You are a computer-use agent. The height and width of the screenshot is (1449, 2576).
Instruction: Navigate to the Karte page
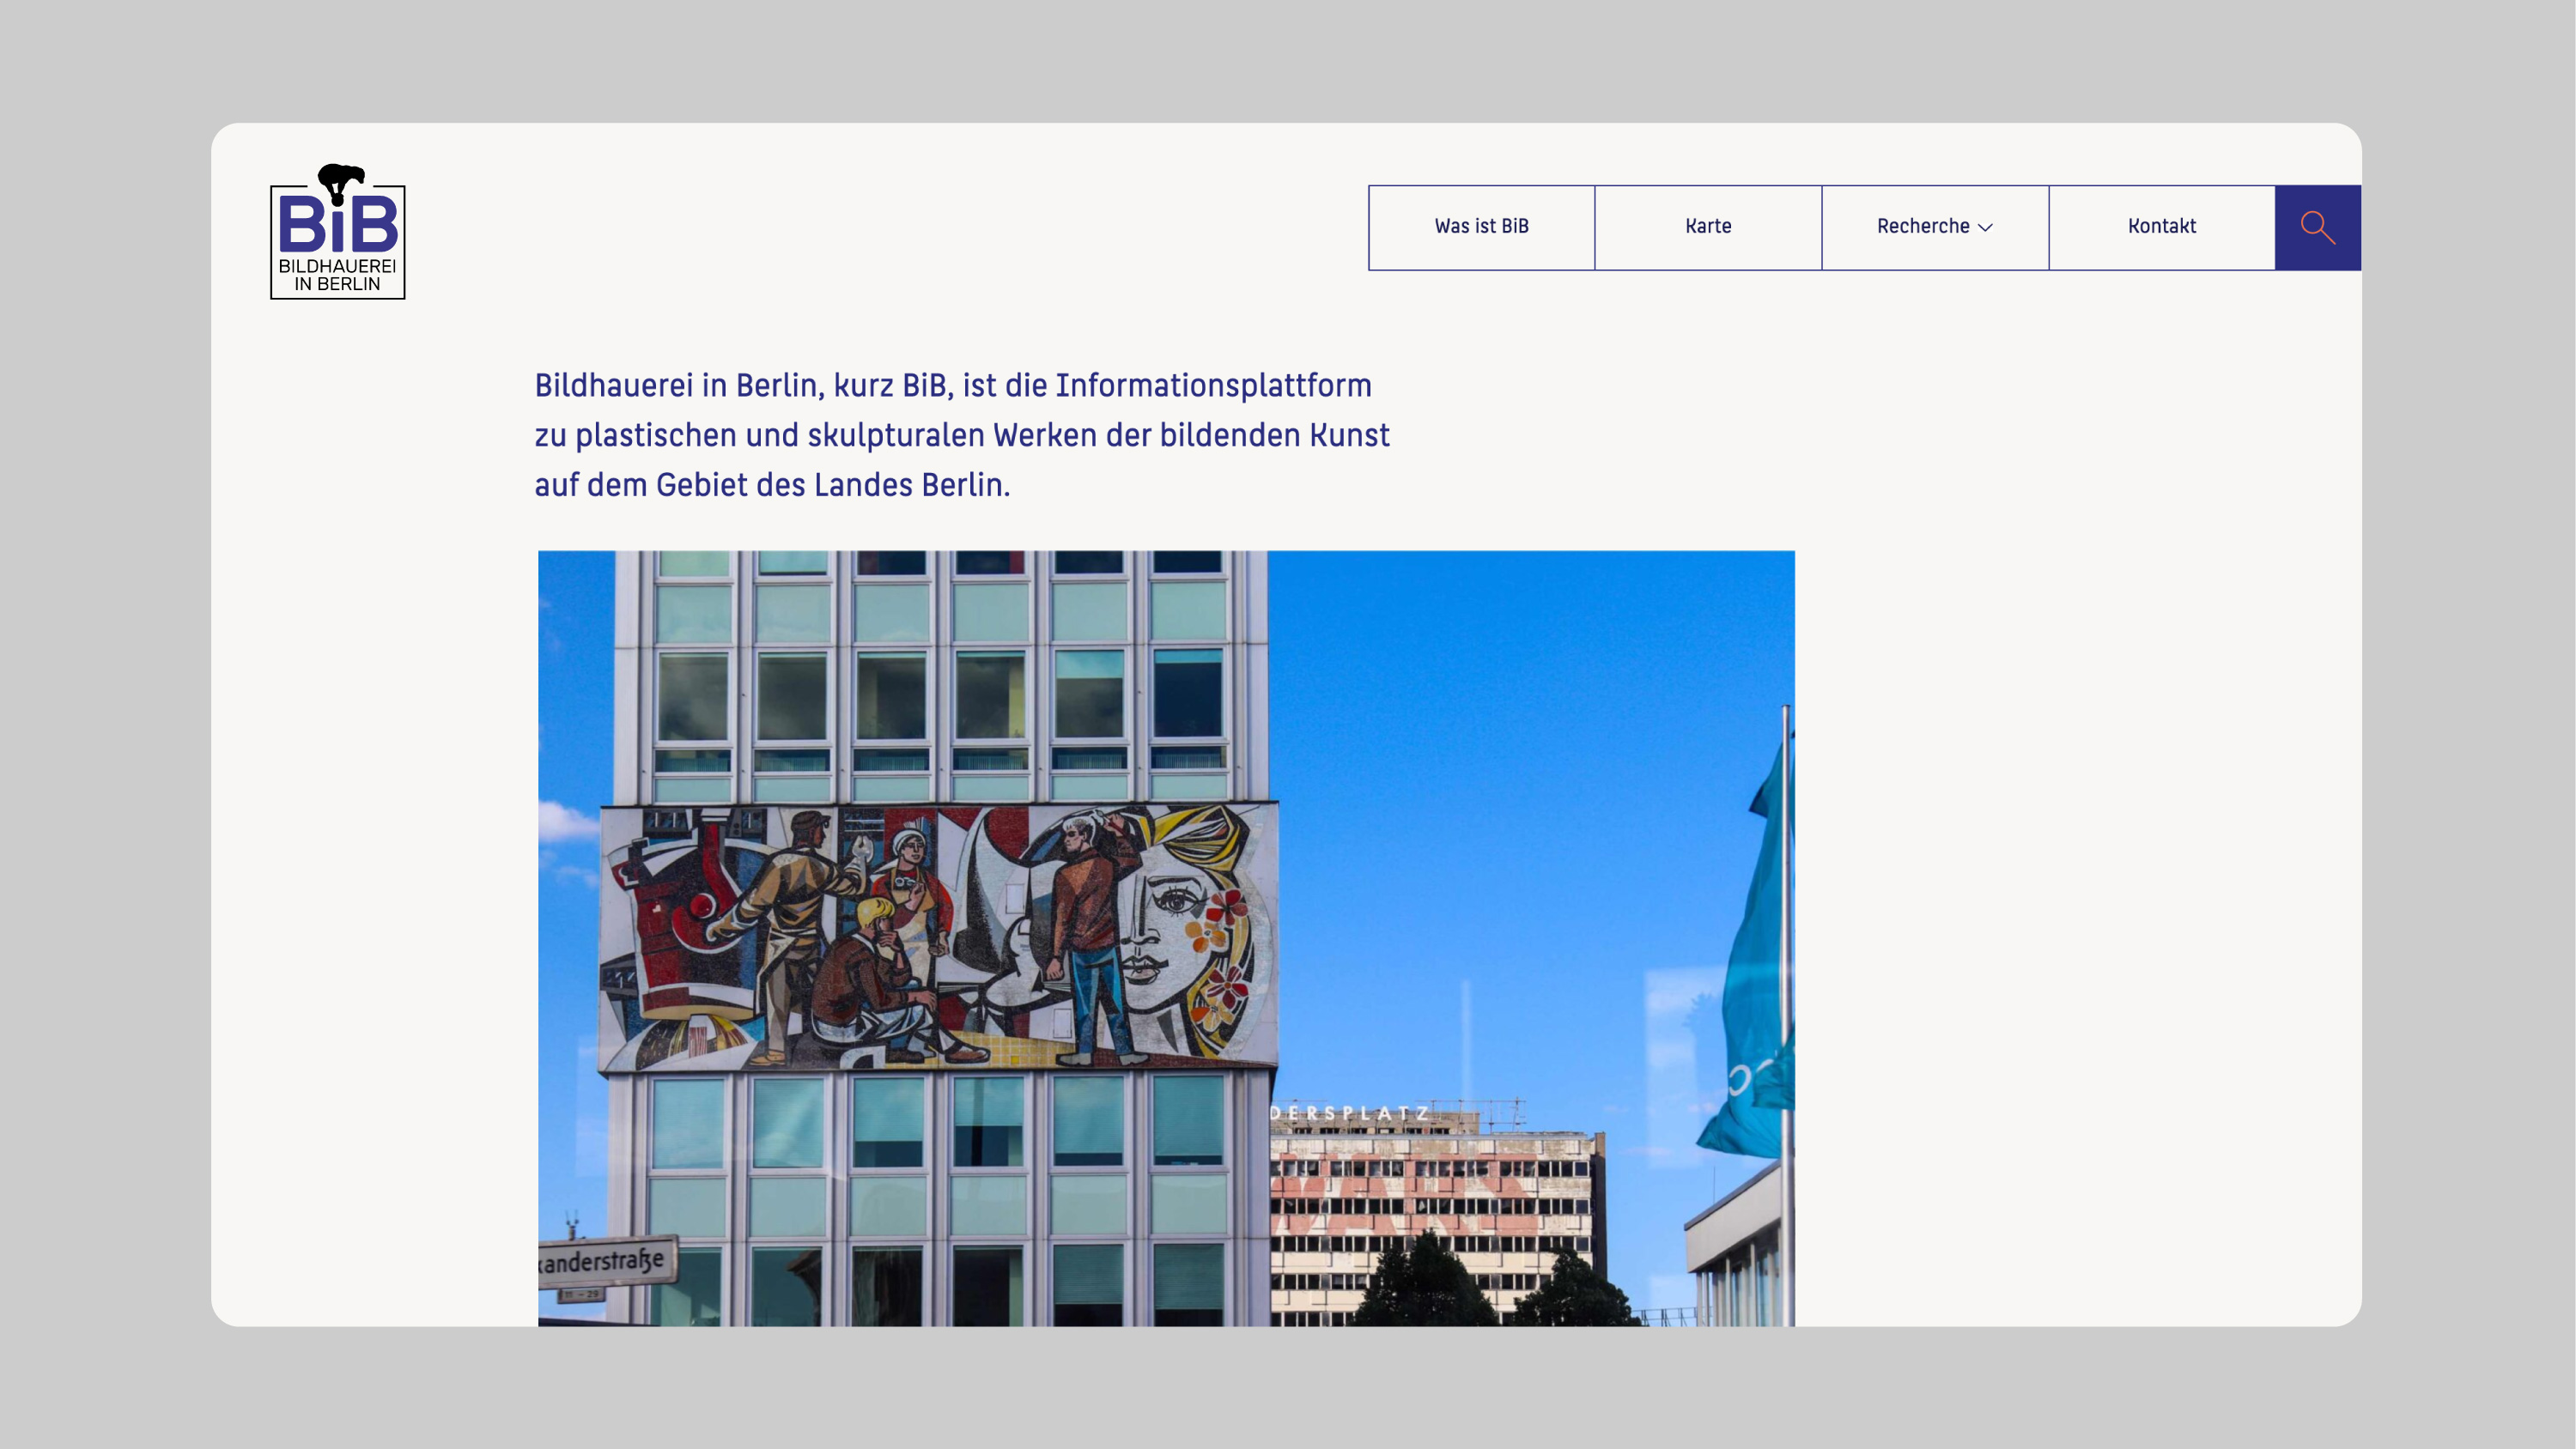pyautogui.click(x=1708, y=227)
